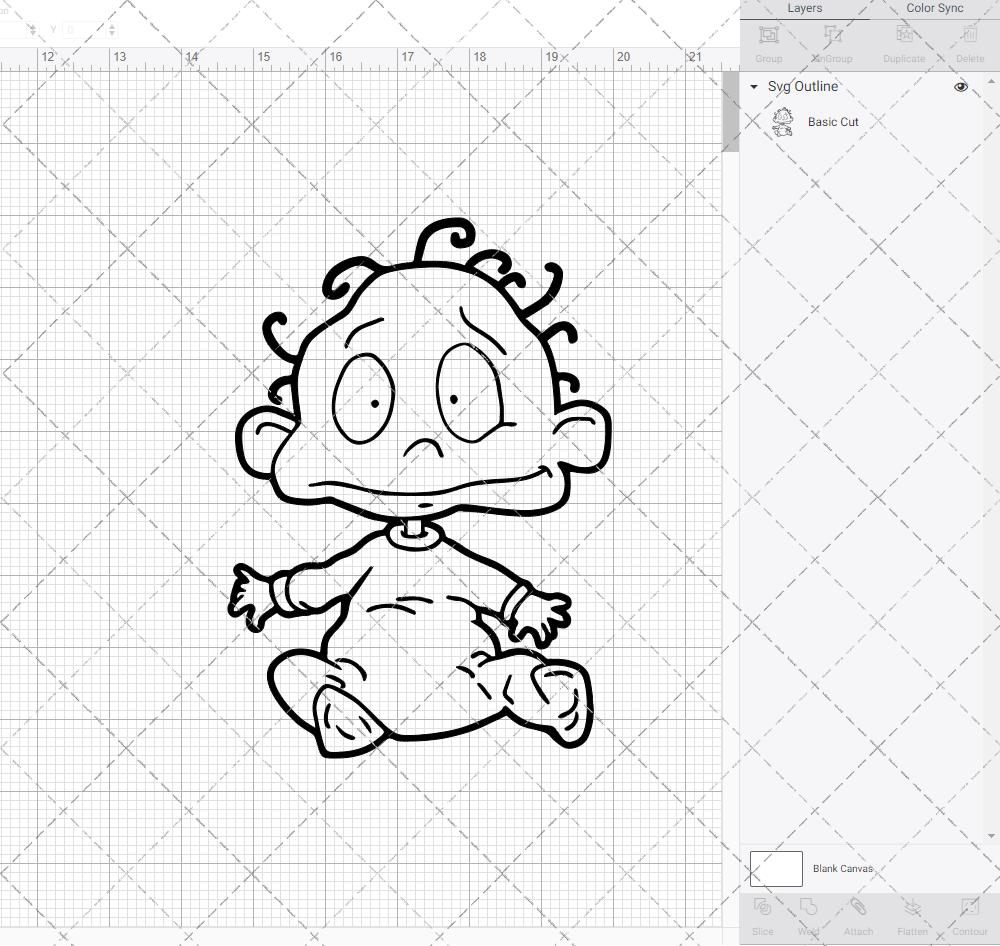This screenshot has height=946, width=1000.
Task: Click the Svg Outline layer name
Action: click(802, 87)
